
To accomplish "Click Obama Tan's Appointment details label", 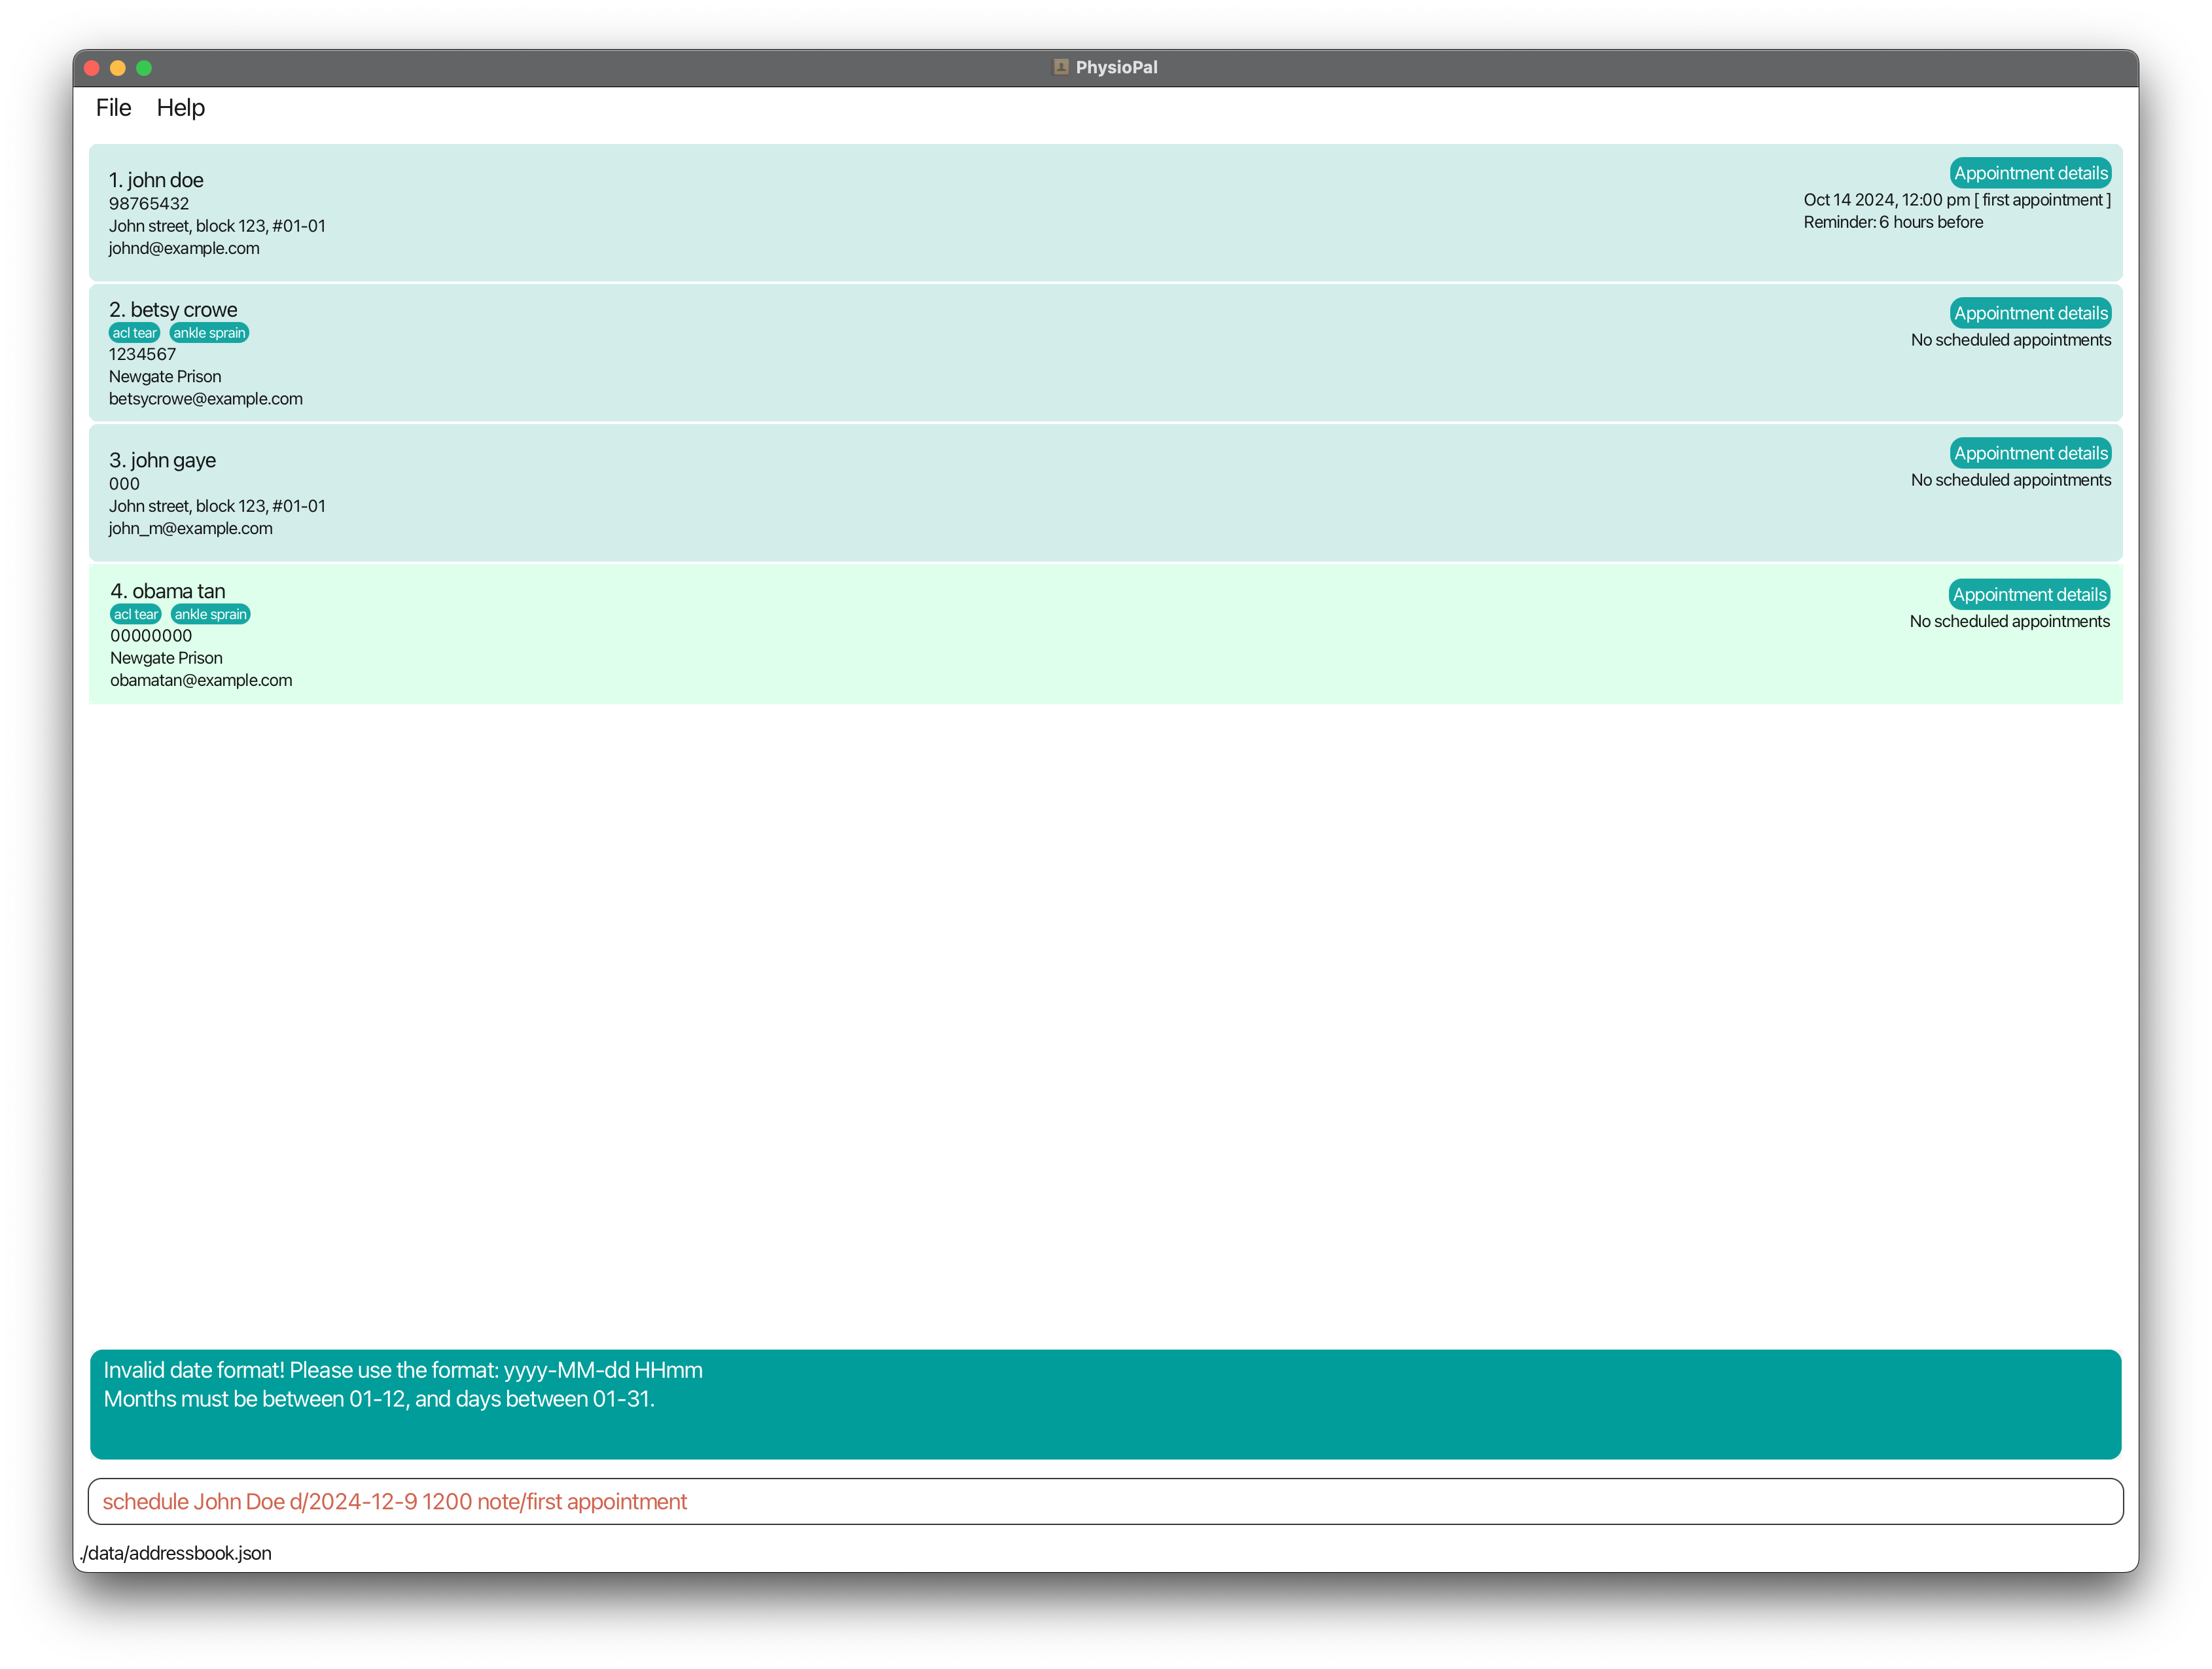I will pyautogui.click(x=2029, y=594).
